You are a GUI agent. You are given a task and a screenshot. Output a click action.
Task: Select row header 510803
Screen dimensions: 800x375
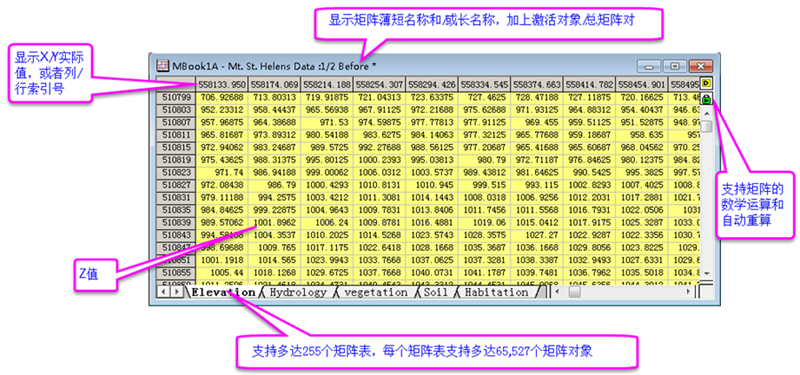tap(176, 110)
